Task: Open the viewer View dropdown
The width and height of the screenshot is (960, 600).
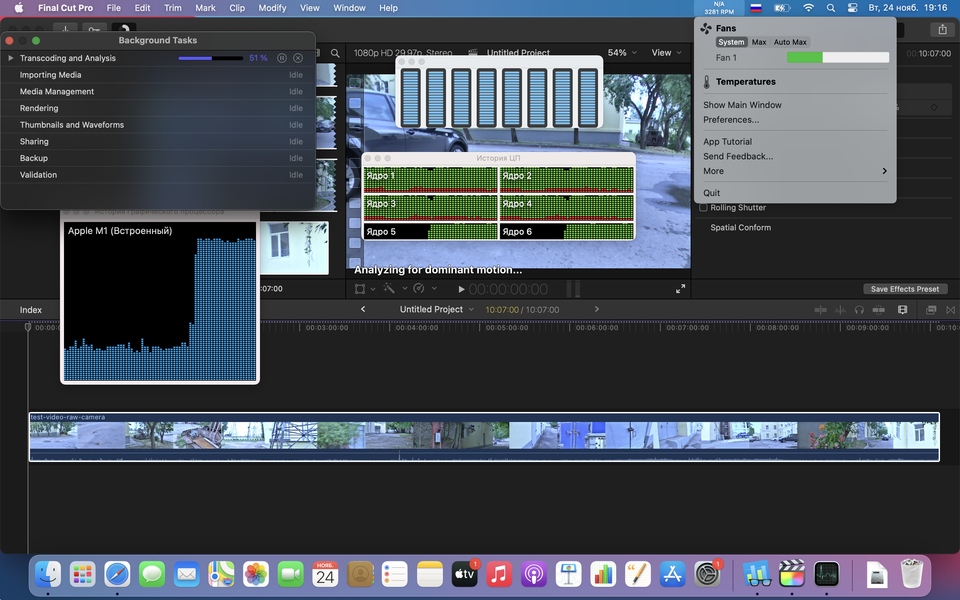Action: coord(665,53)
